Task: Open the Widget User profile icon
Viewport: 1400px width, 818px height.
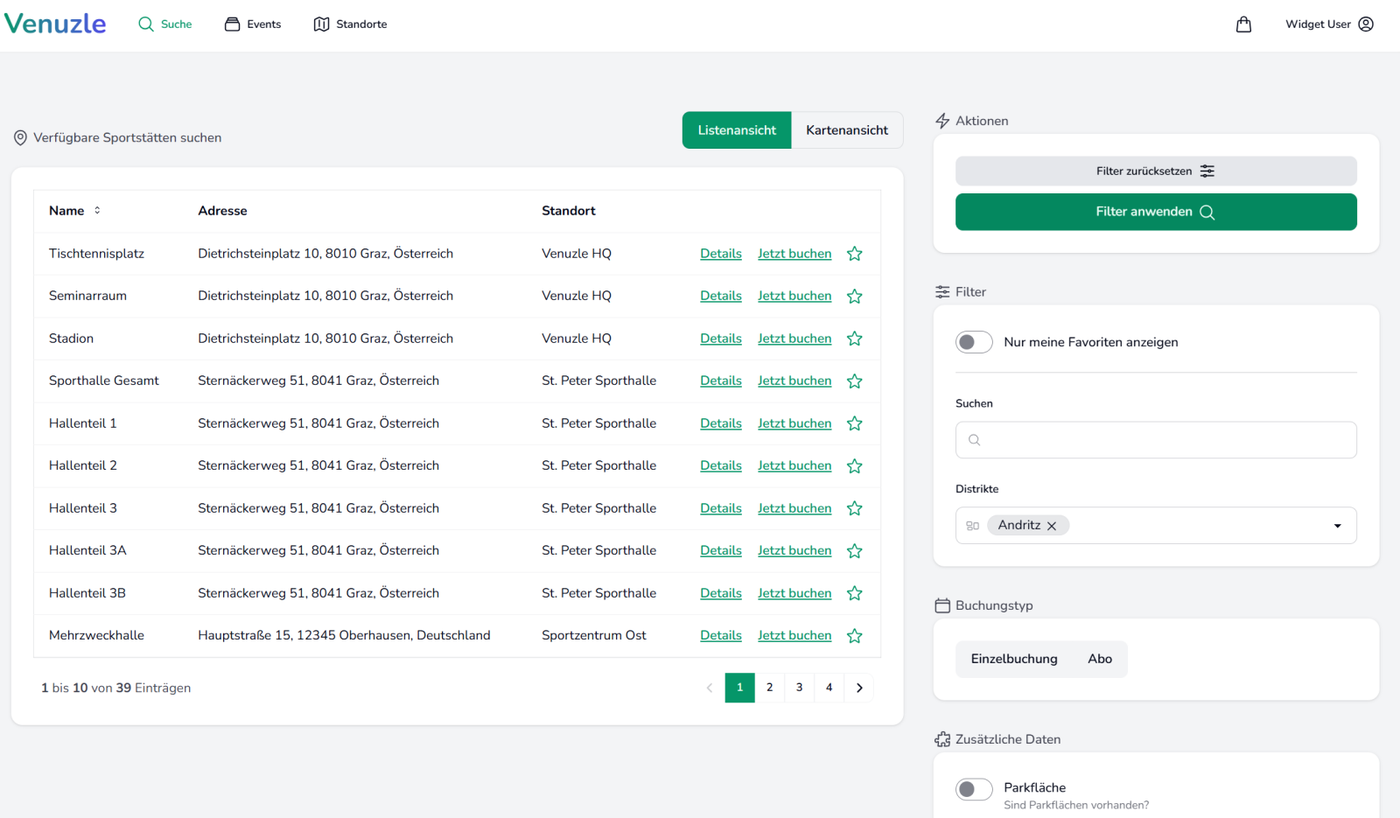Action: (x=1366, y=24)
